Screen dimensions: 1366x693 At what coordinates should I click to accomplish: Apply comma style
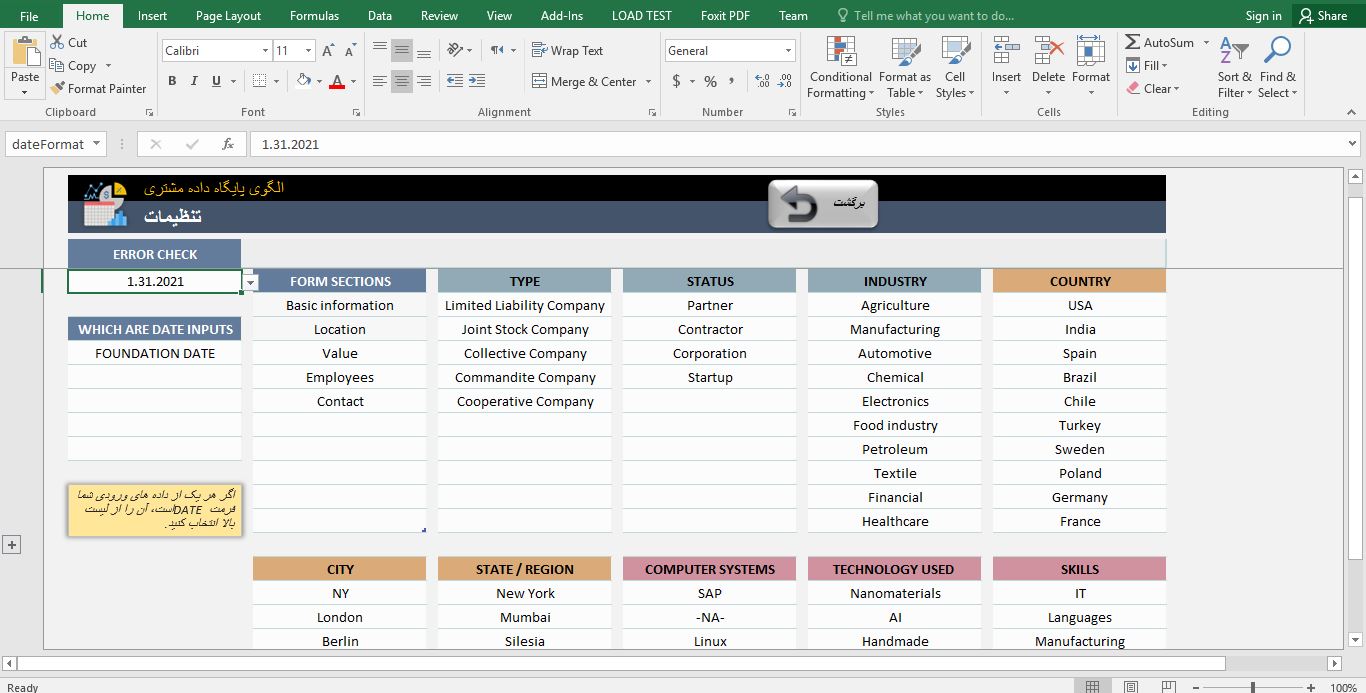(x=734, y=81)
